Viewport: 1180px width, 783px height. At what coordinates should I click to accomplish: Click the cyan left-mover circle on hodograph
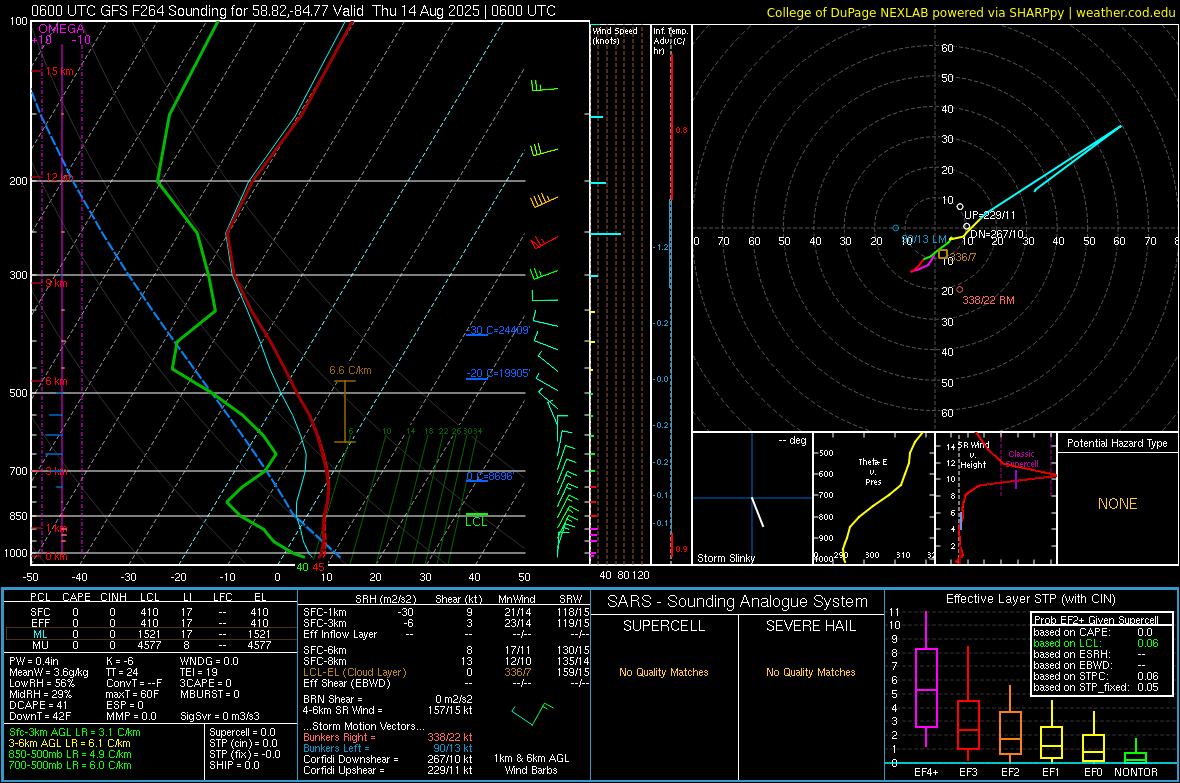coord(896,227)
